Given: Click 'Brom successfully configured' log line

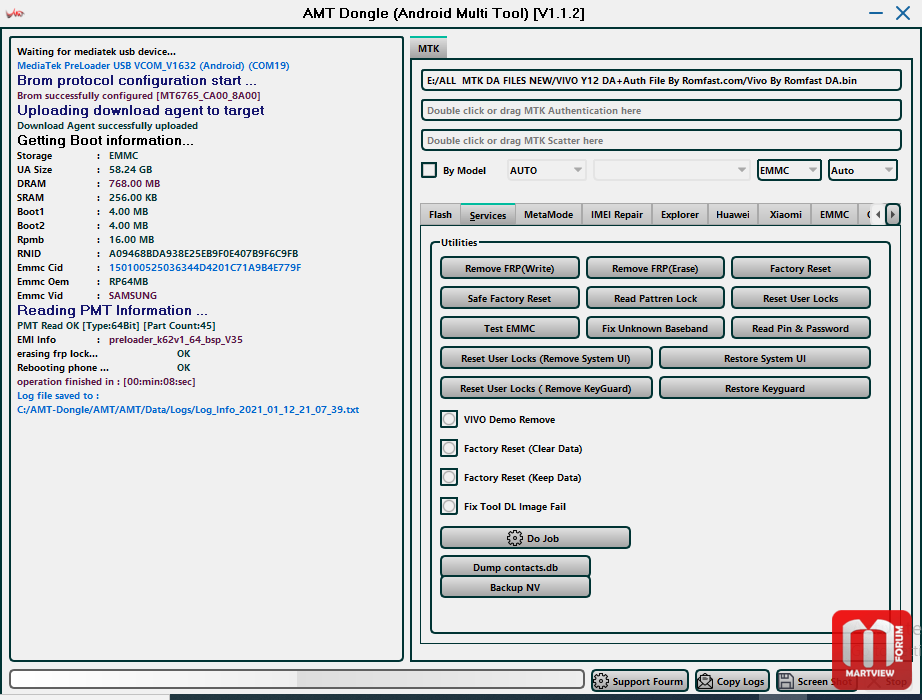Looking at the screenshot, I should [139, 95].
